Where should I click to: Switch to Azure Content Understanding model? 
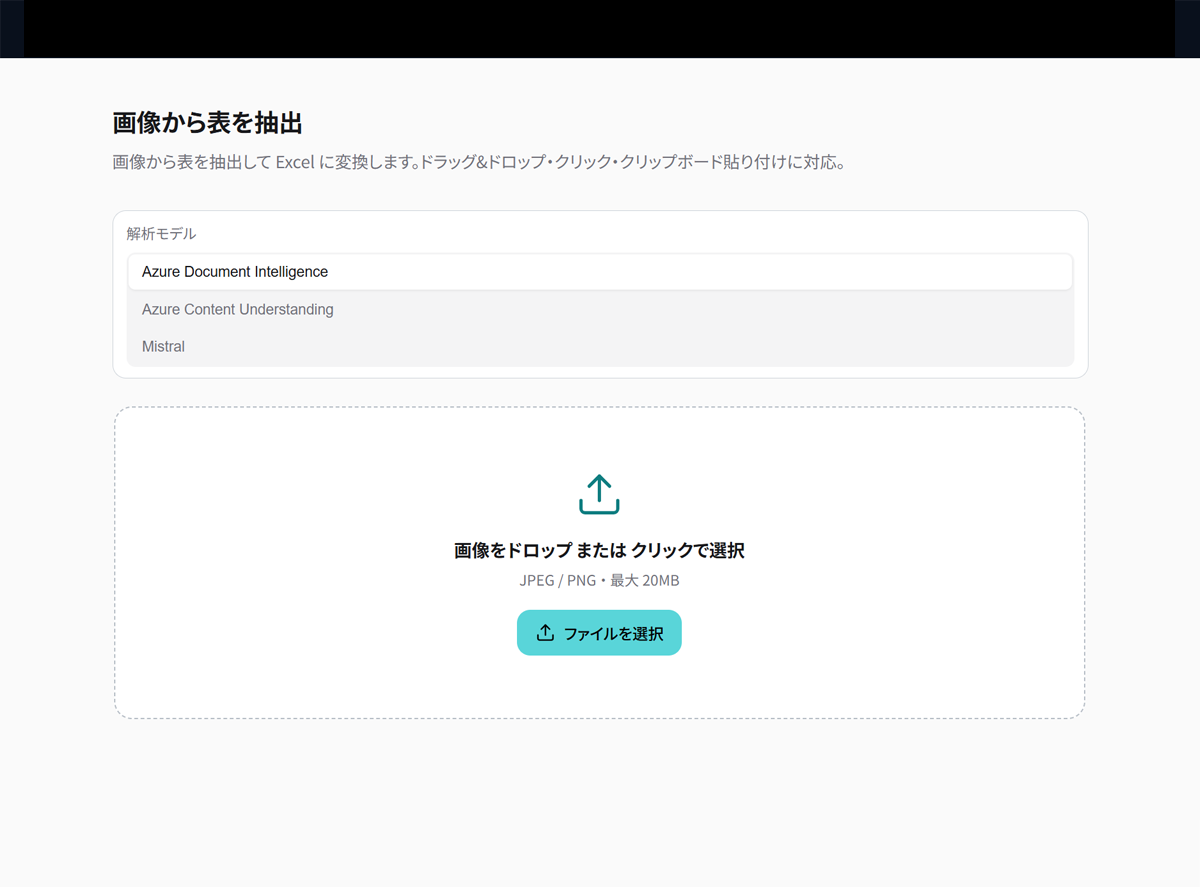tap(600, 310)
